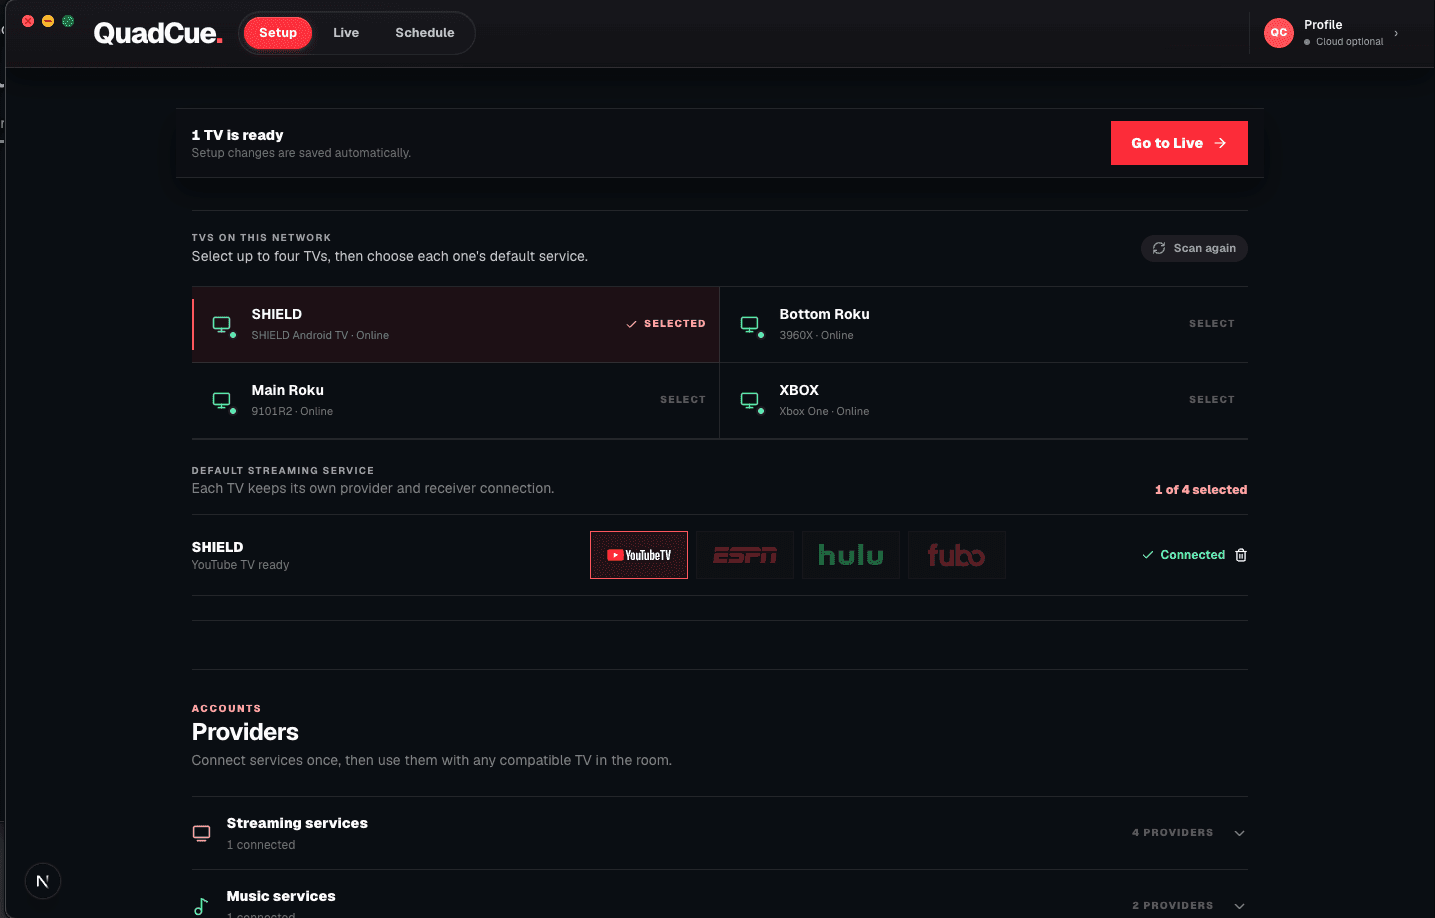Click the Go to Live button
1435x918 pixels.
pos(1179,143)
